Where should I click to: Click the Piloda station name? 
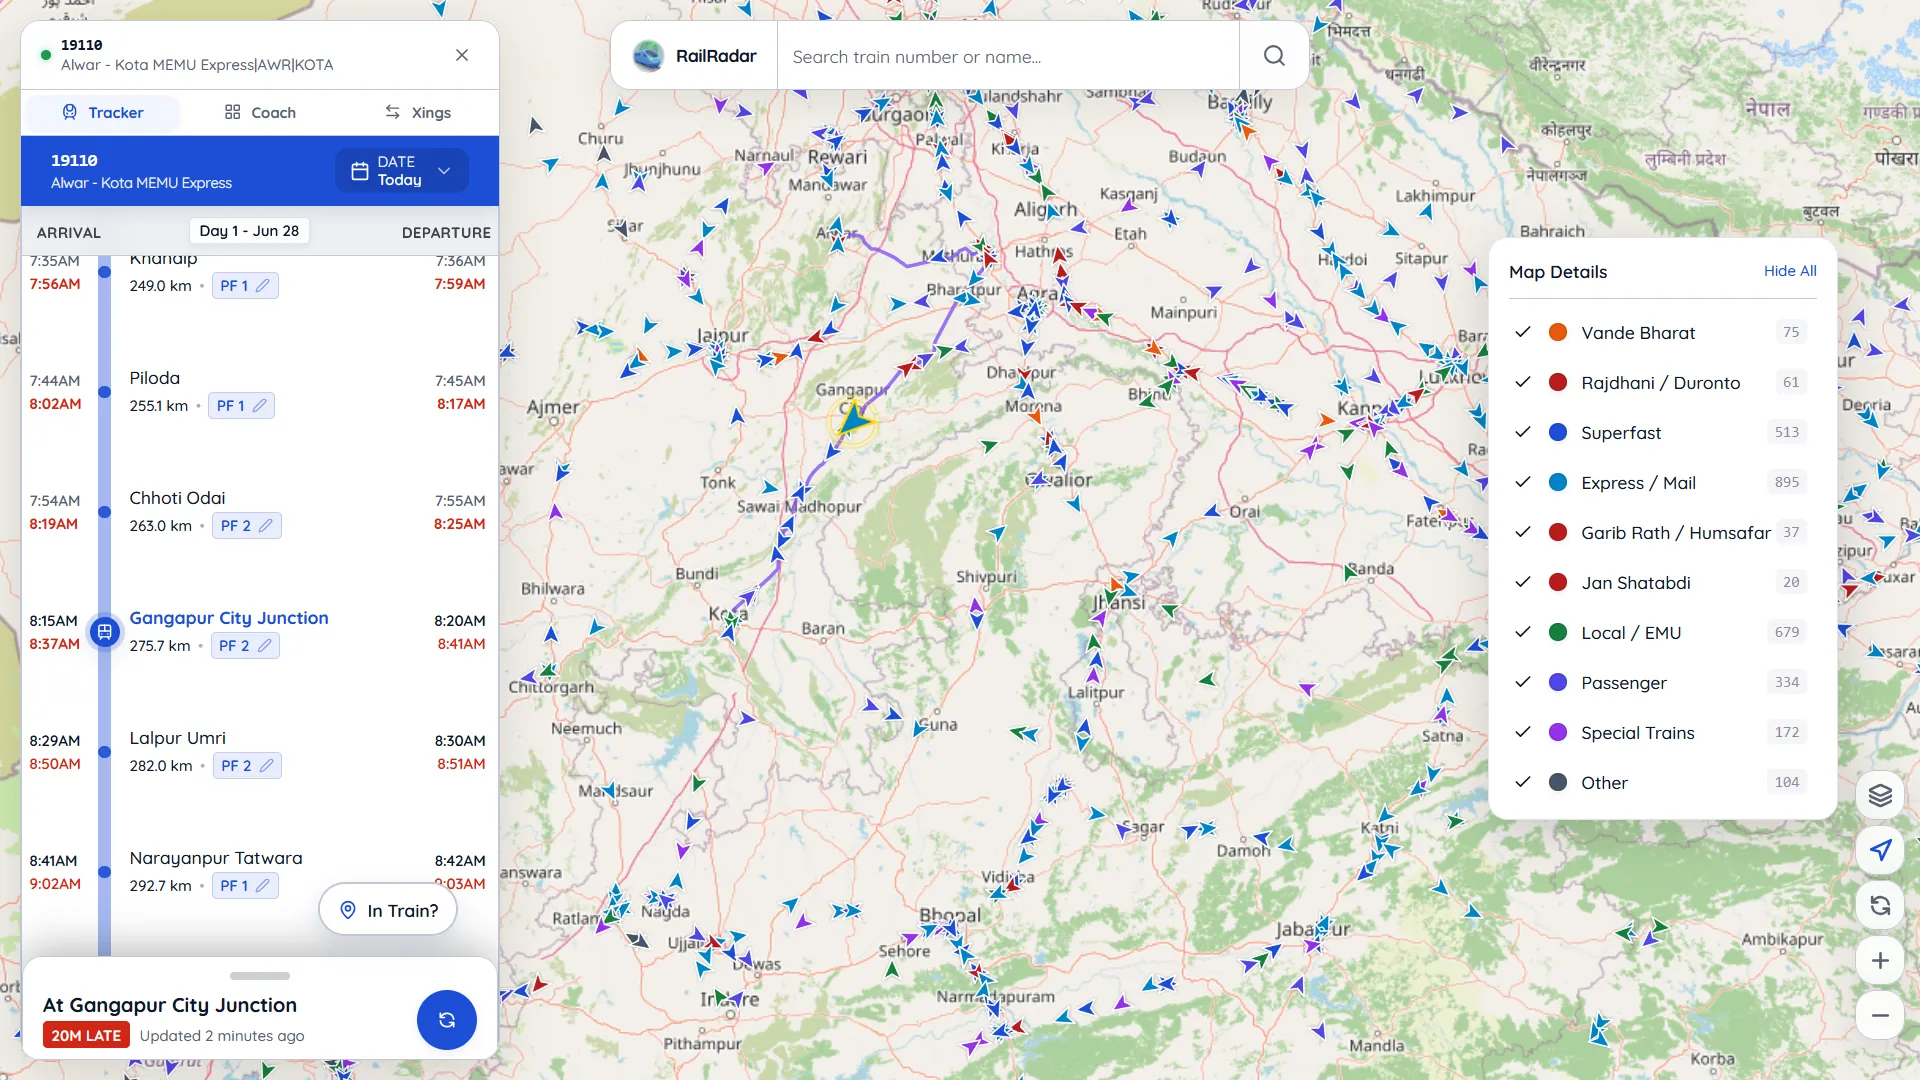[155, 378]
